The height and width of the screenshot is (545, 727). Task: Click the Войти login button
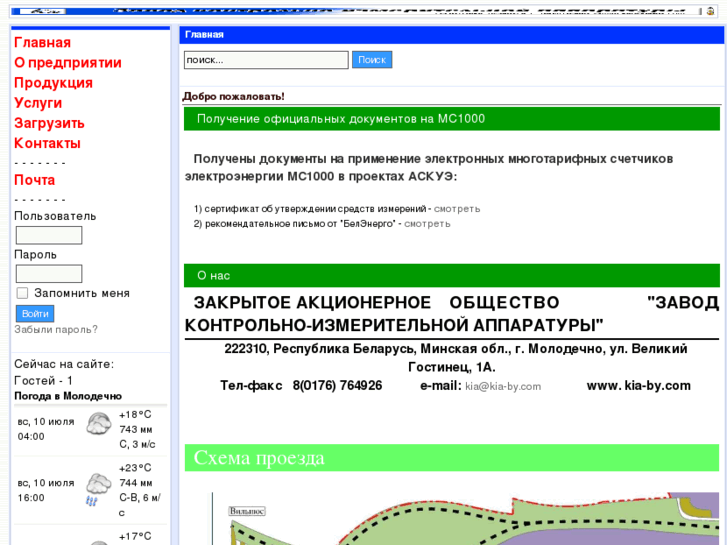35,314
